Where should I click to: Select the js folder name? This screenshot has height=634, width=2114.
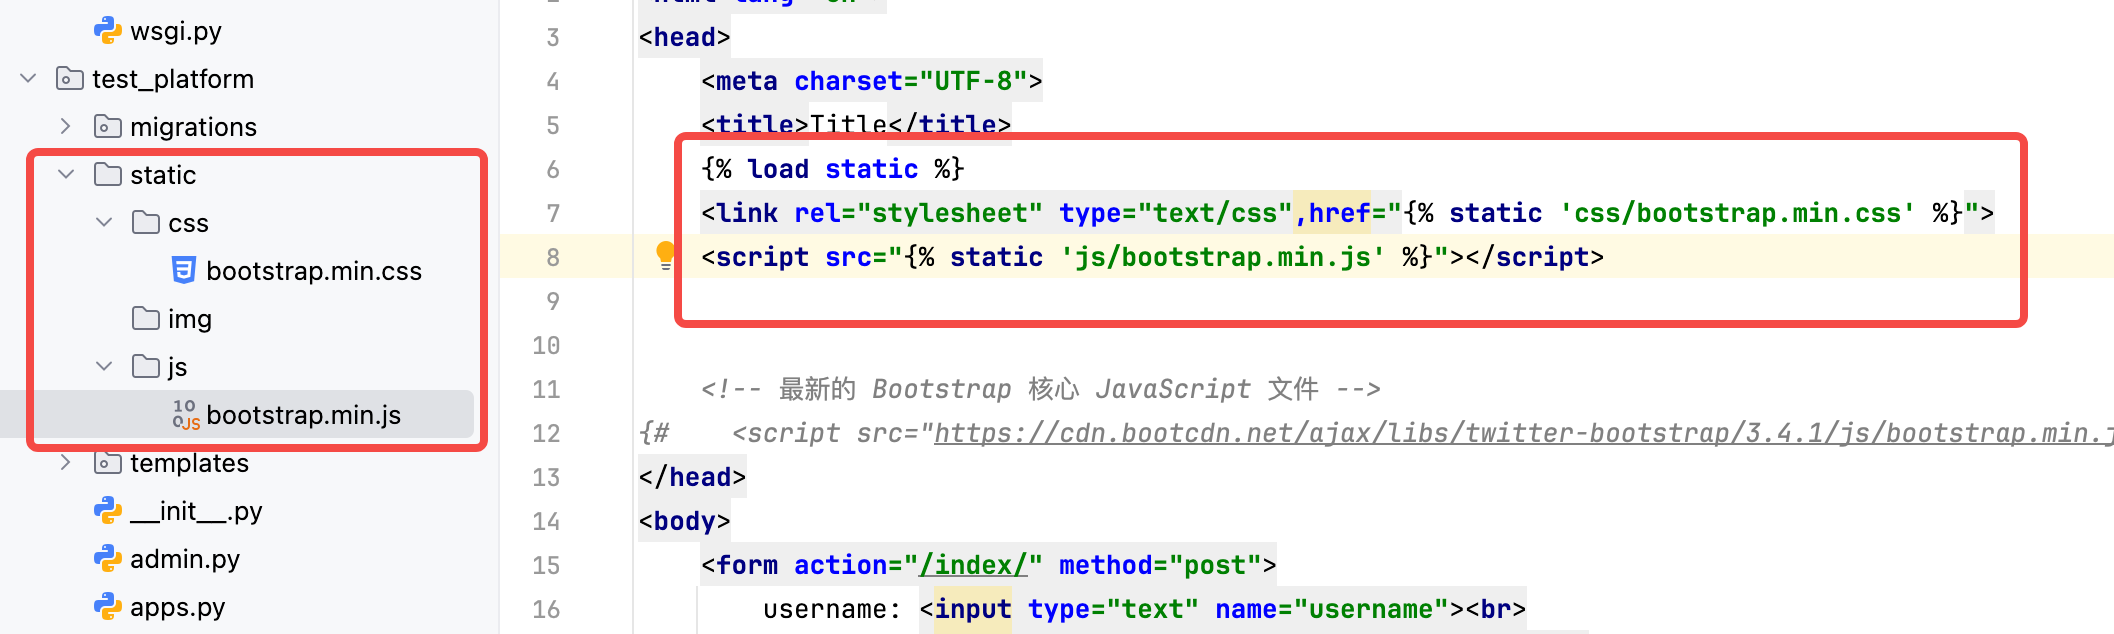click(x=178, y=367)
